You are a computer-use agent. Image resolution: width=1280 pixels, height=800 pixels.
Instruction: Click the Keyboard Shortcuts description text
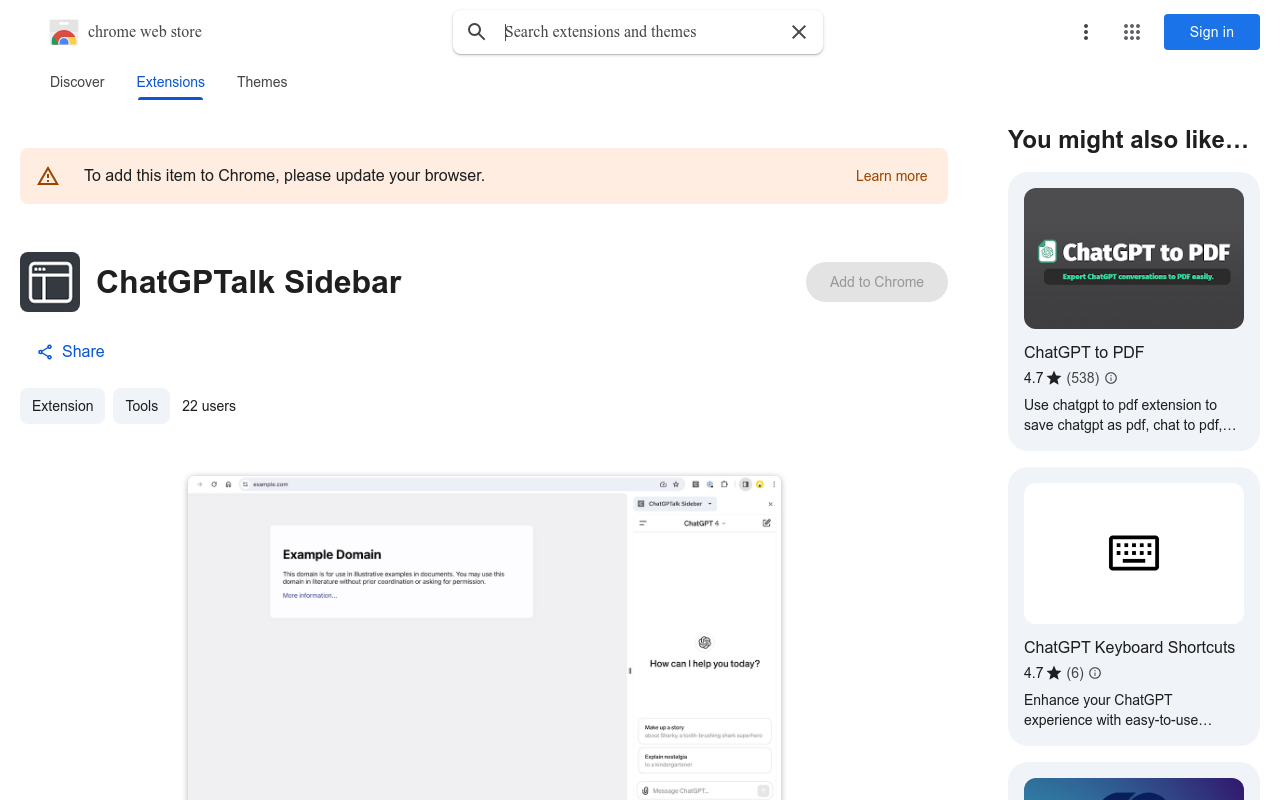[1118, 710]
